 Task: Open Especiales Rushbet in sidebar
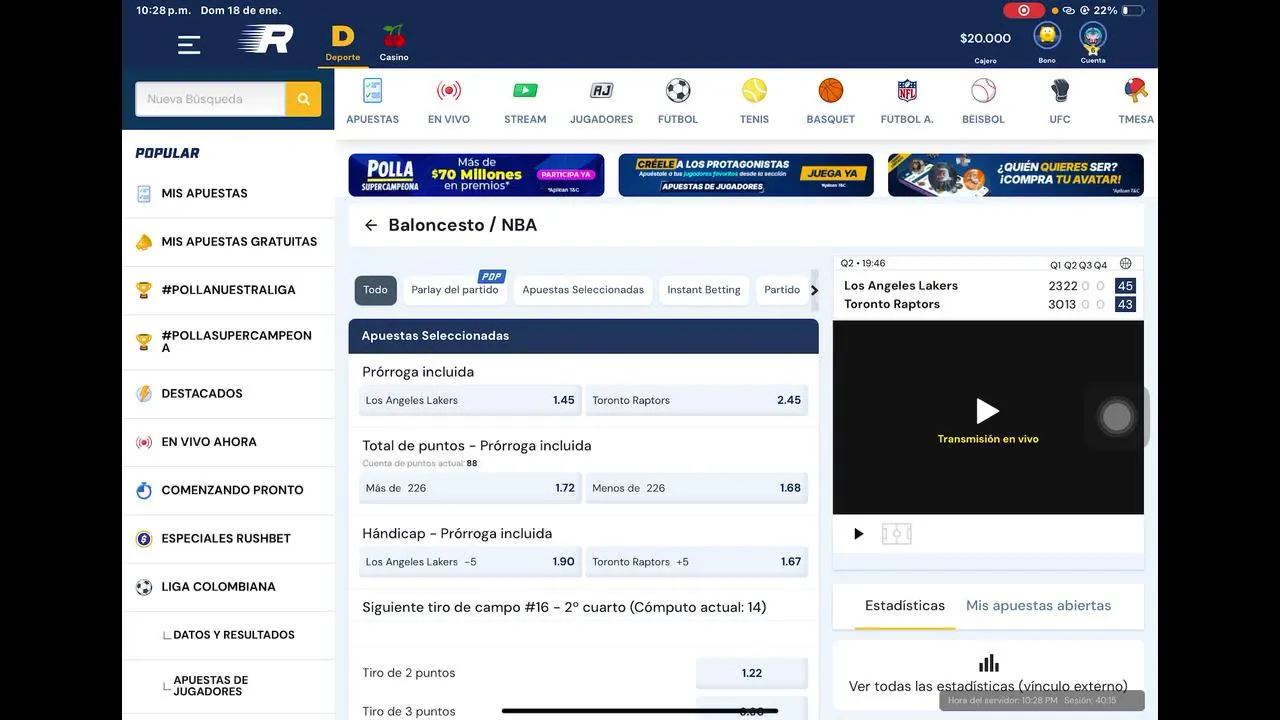tap(228, 538)
